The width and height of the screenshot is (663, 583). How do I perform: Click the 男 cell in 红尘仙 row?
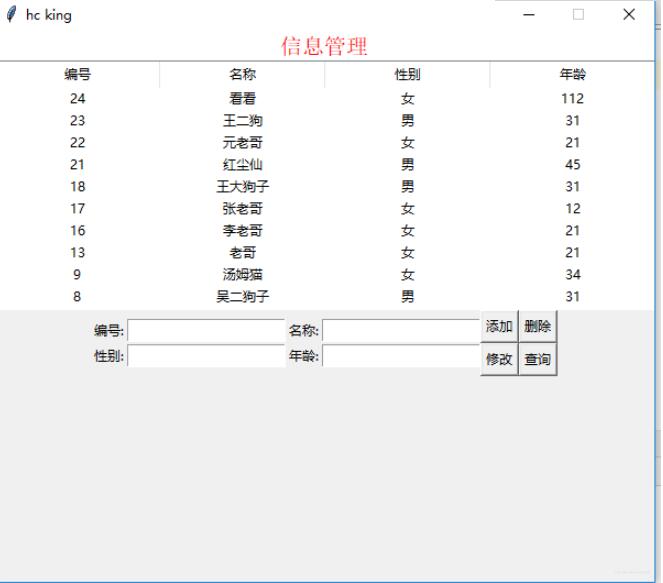tap(407, 164)
